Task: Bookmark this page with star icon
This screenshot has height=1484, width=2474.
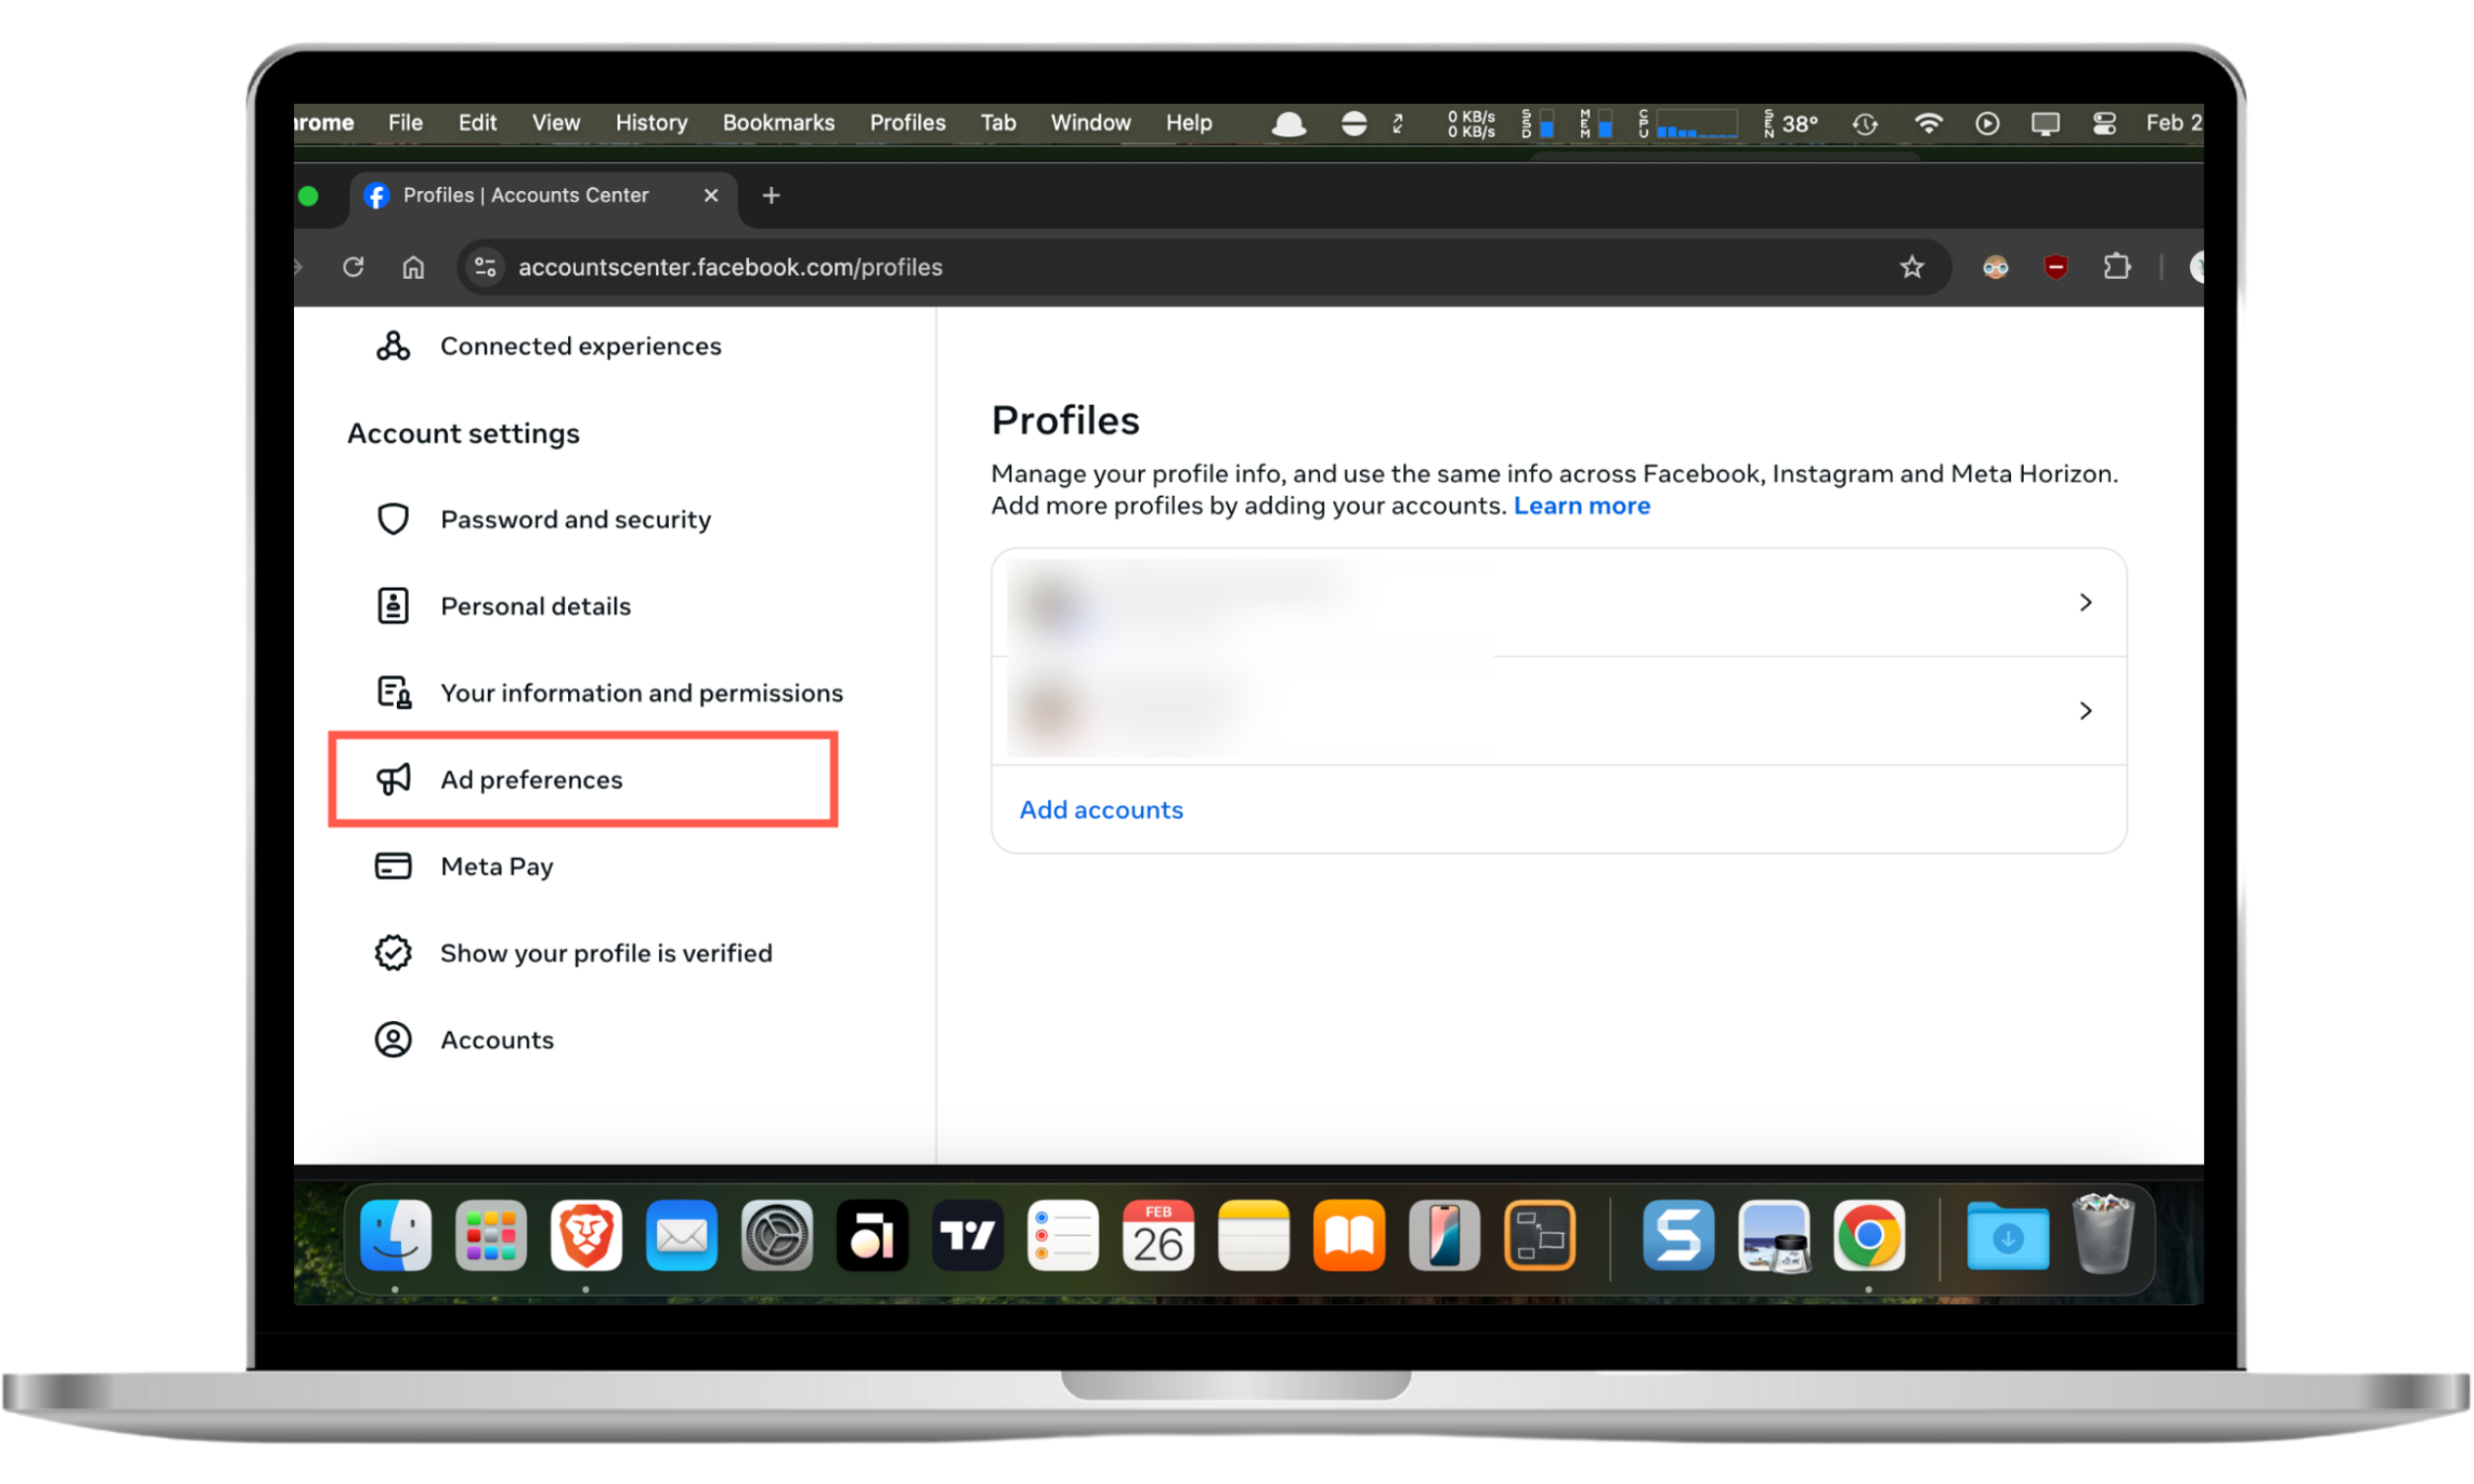Action: pyautogui.click(x=1912, y=267)
